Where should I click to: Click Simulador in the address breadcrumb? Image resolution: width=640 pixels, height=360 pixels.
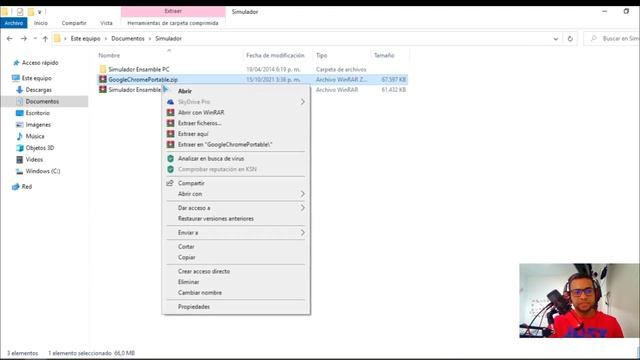point(168,38)
